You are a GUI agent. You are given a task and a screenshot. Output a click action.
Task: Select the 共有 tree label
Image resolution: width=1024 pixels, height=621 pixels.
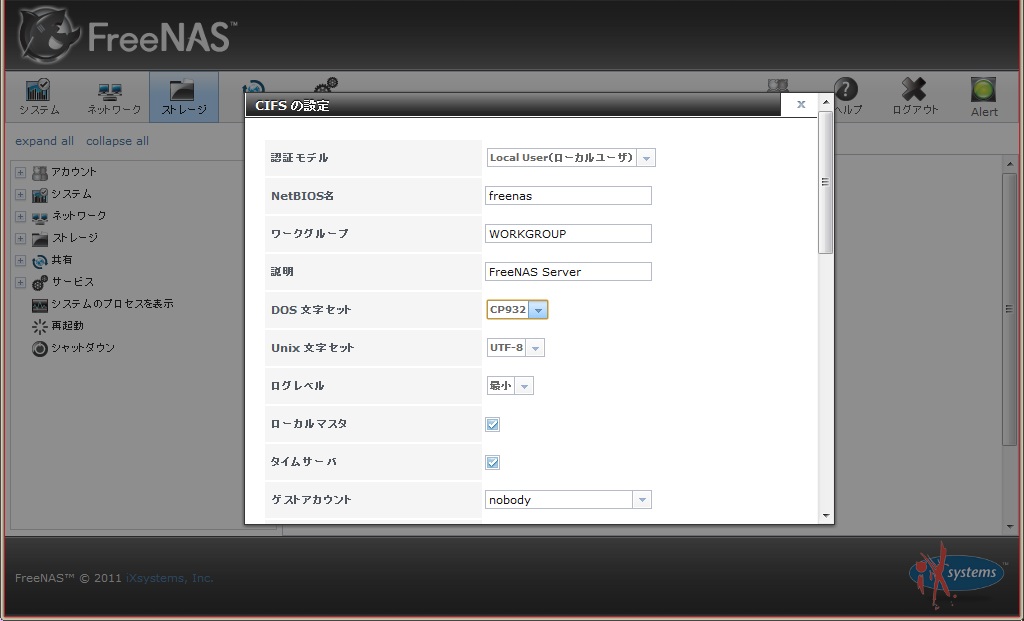[62, 259]
